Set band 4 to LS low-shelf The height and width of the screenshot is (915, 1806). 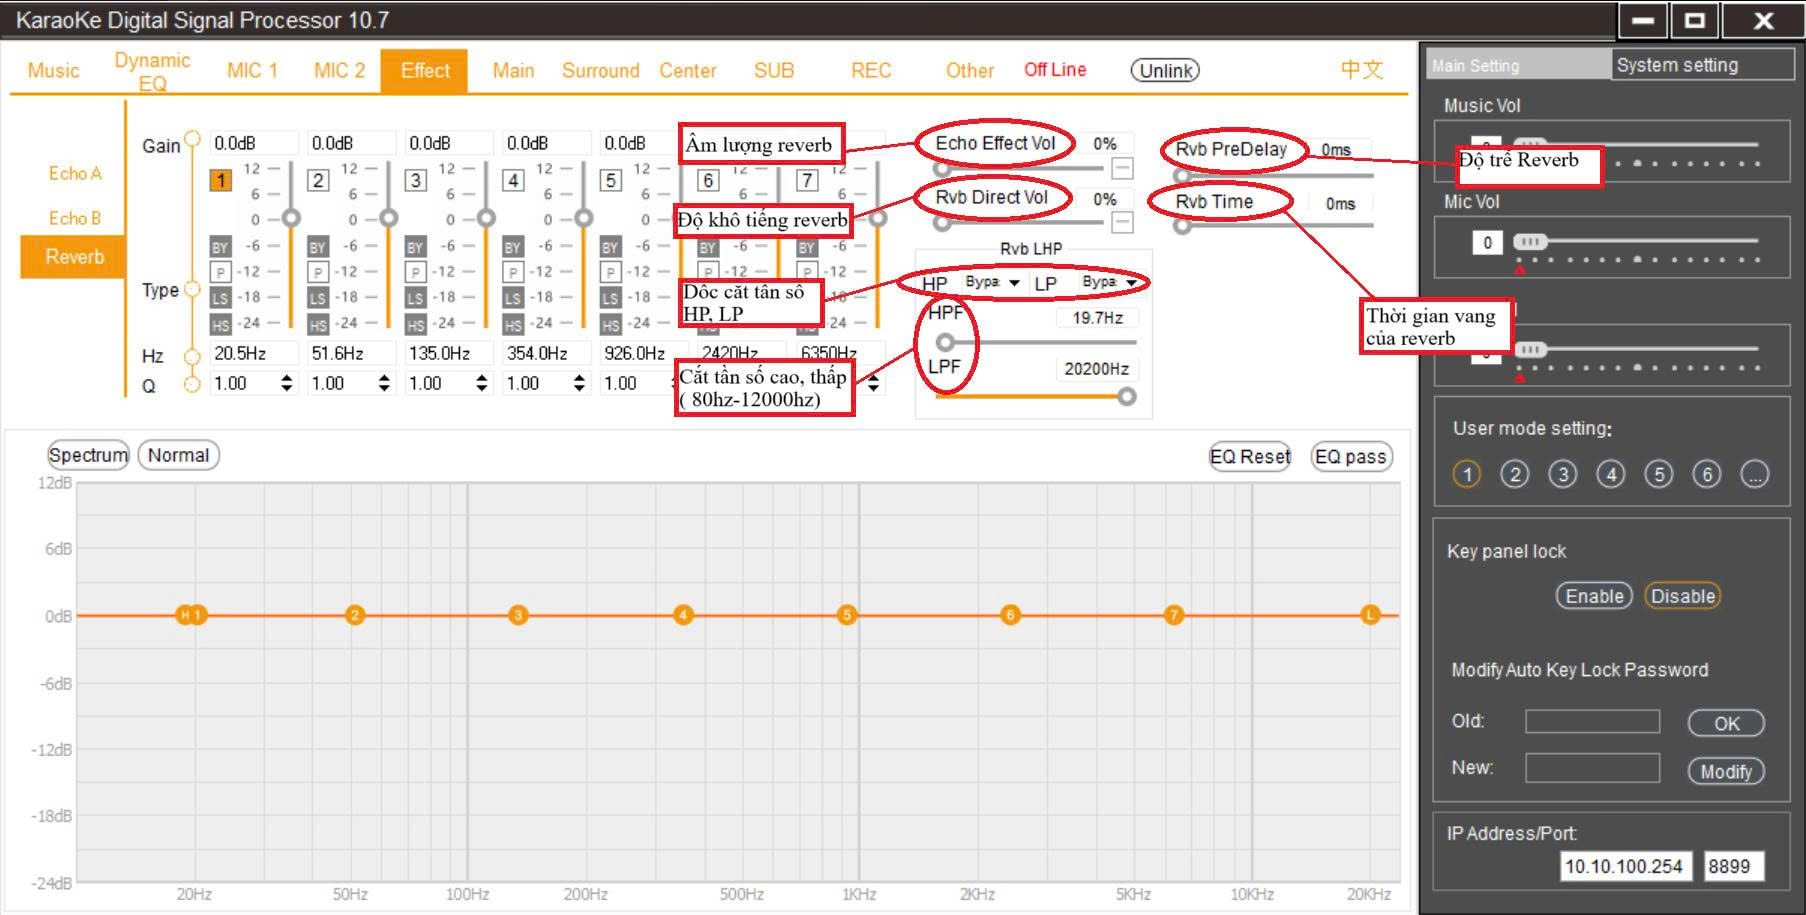[x=512, y=298]
